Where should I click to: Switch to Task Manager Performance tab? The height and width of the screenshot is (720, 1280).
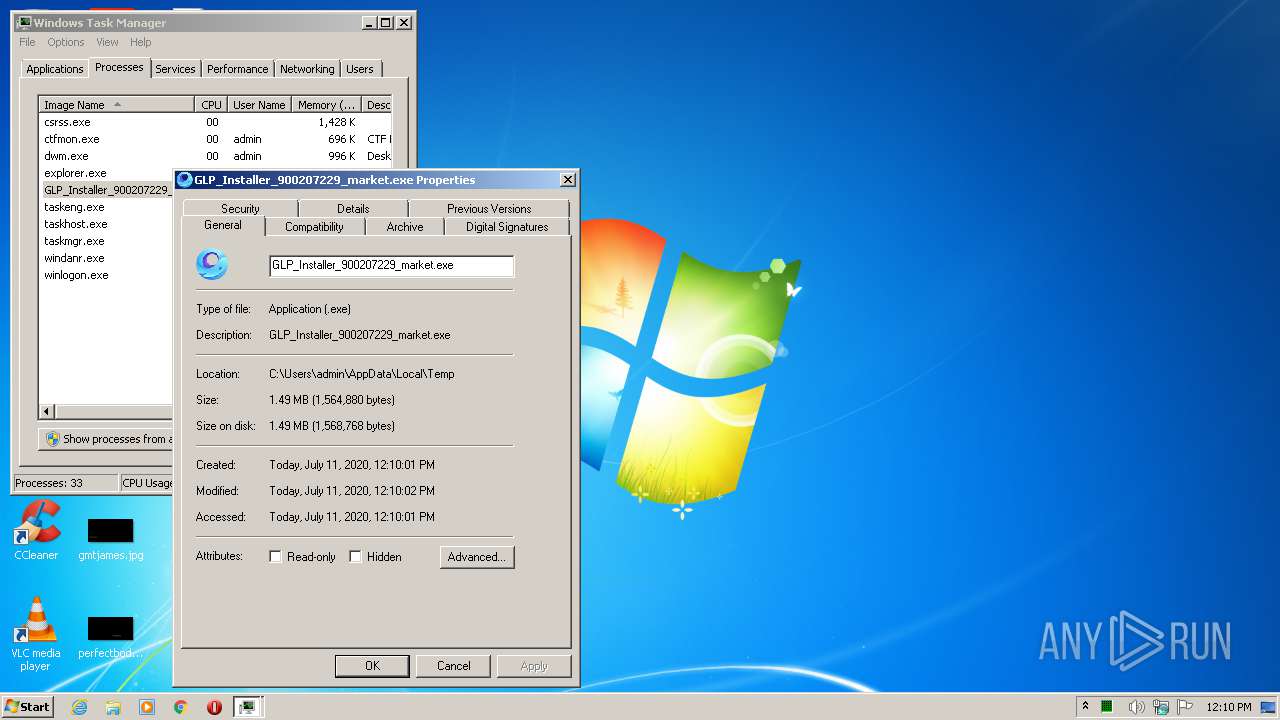tap(237, 69)
